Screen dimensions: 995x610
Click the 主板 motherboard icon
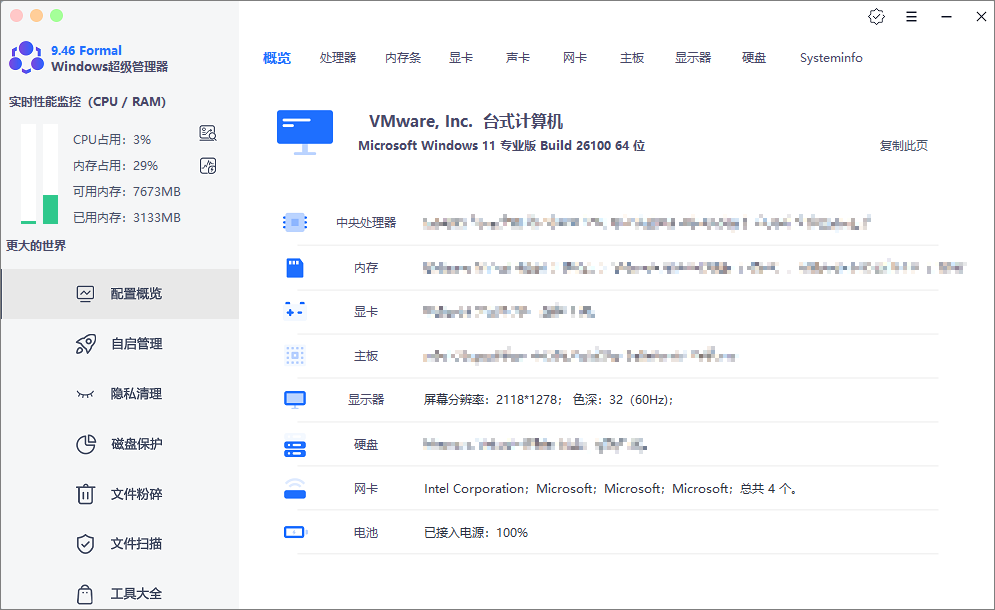[294, 355]
